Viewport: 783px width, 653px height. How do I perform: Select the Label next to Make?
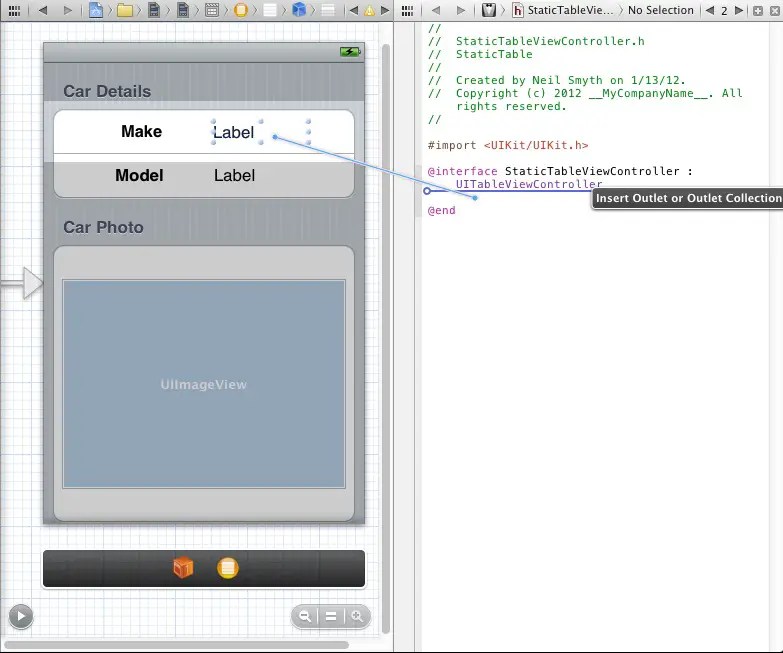click(x=234, y=132)
